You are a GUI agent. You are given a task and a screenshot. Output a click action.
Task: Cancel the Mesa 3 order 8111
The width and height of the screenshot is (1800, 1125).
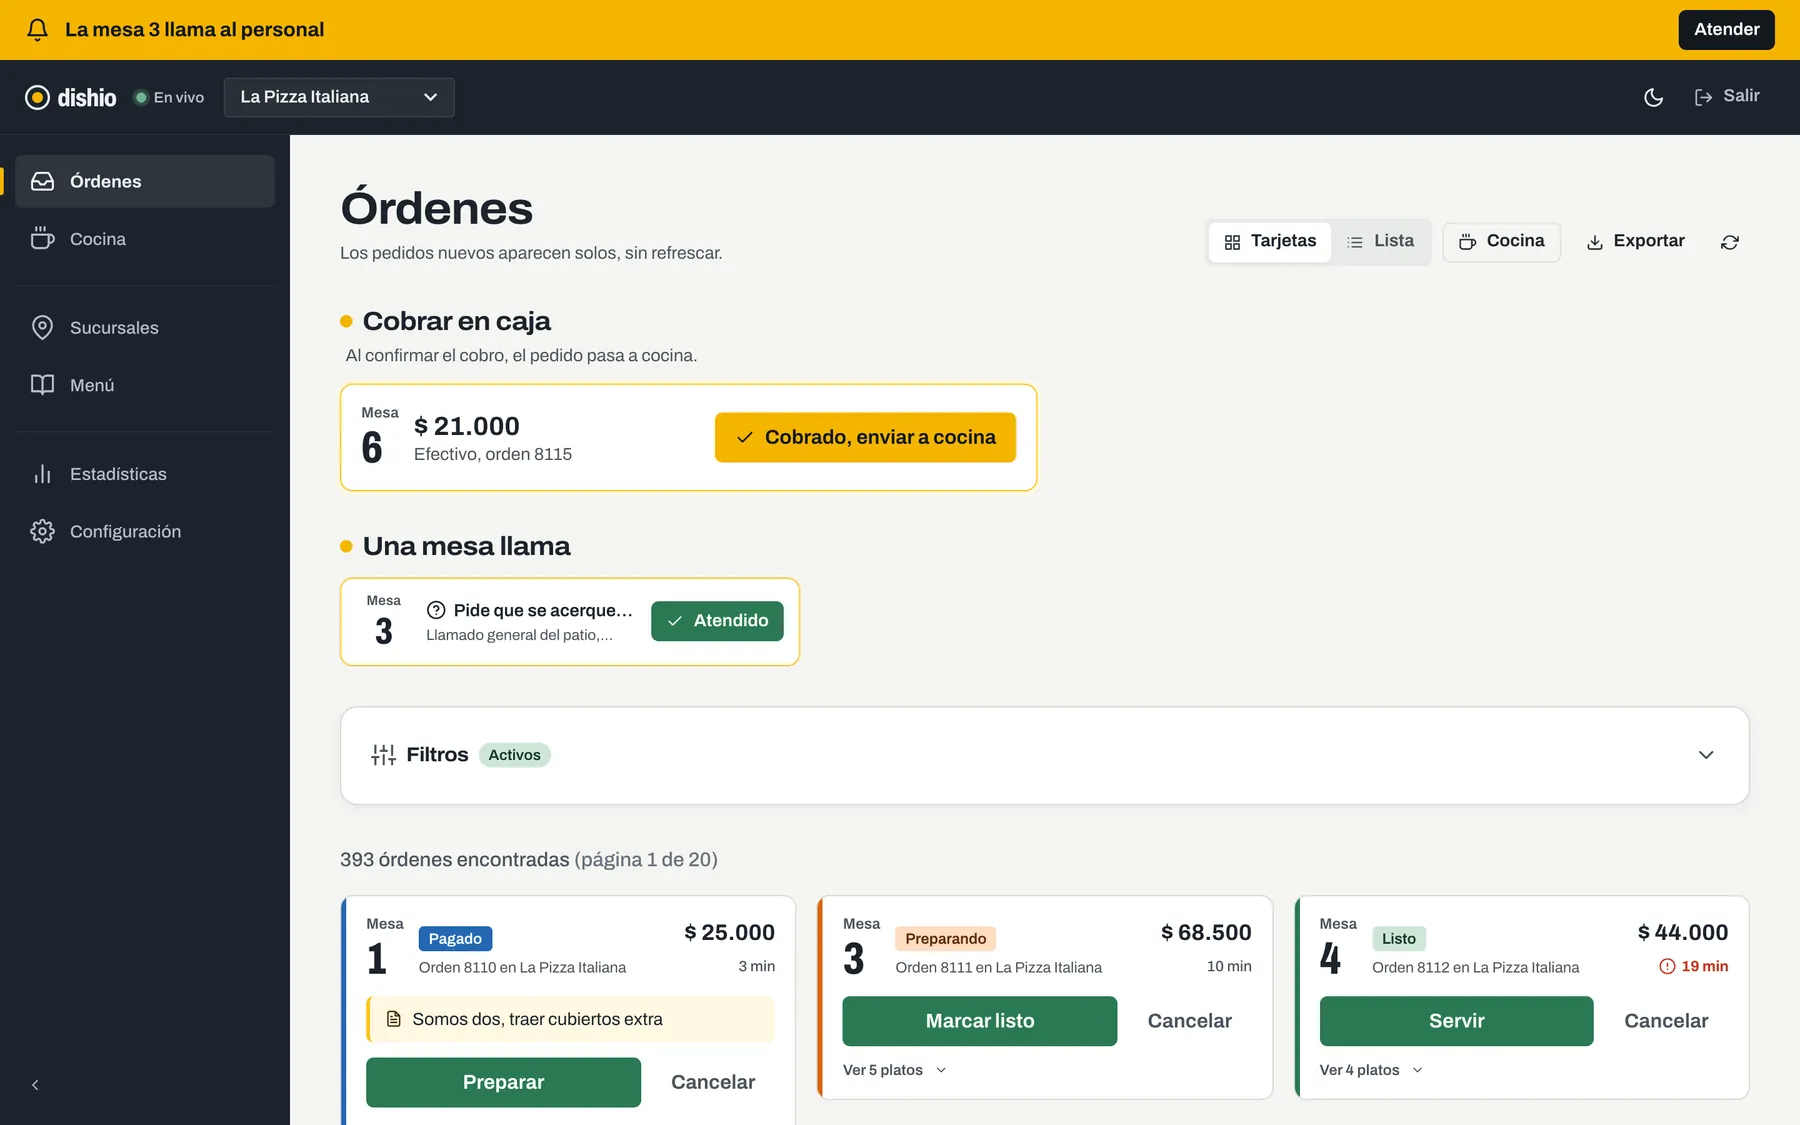(x=1189, y=1021)
